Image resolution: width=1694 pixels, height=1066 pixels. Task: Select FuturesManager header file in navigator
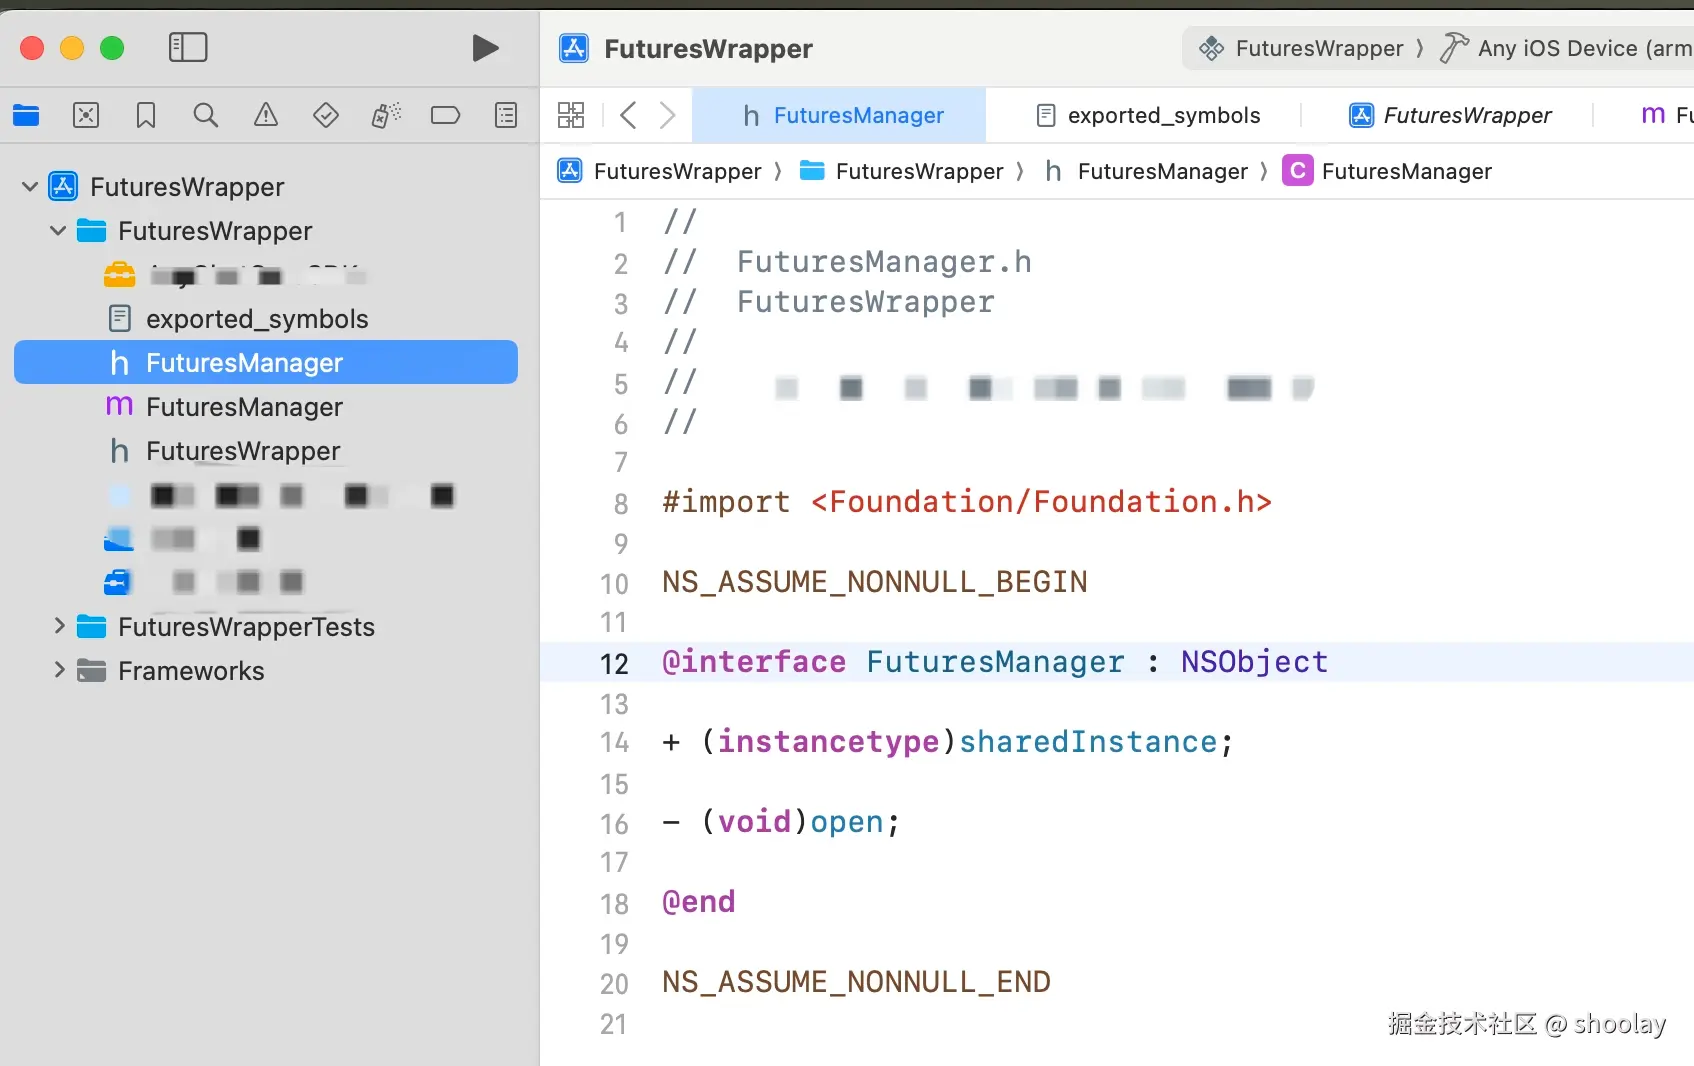click(266, 362)
